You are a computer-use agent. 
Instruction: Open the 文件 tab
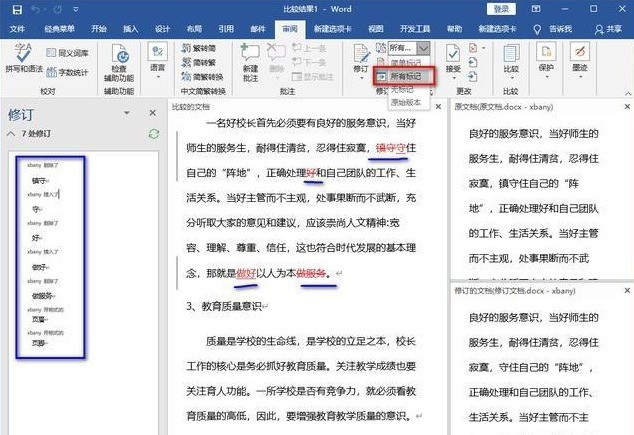click(17, 29)
